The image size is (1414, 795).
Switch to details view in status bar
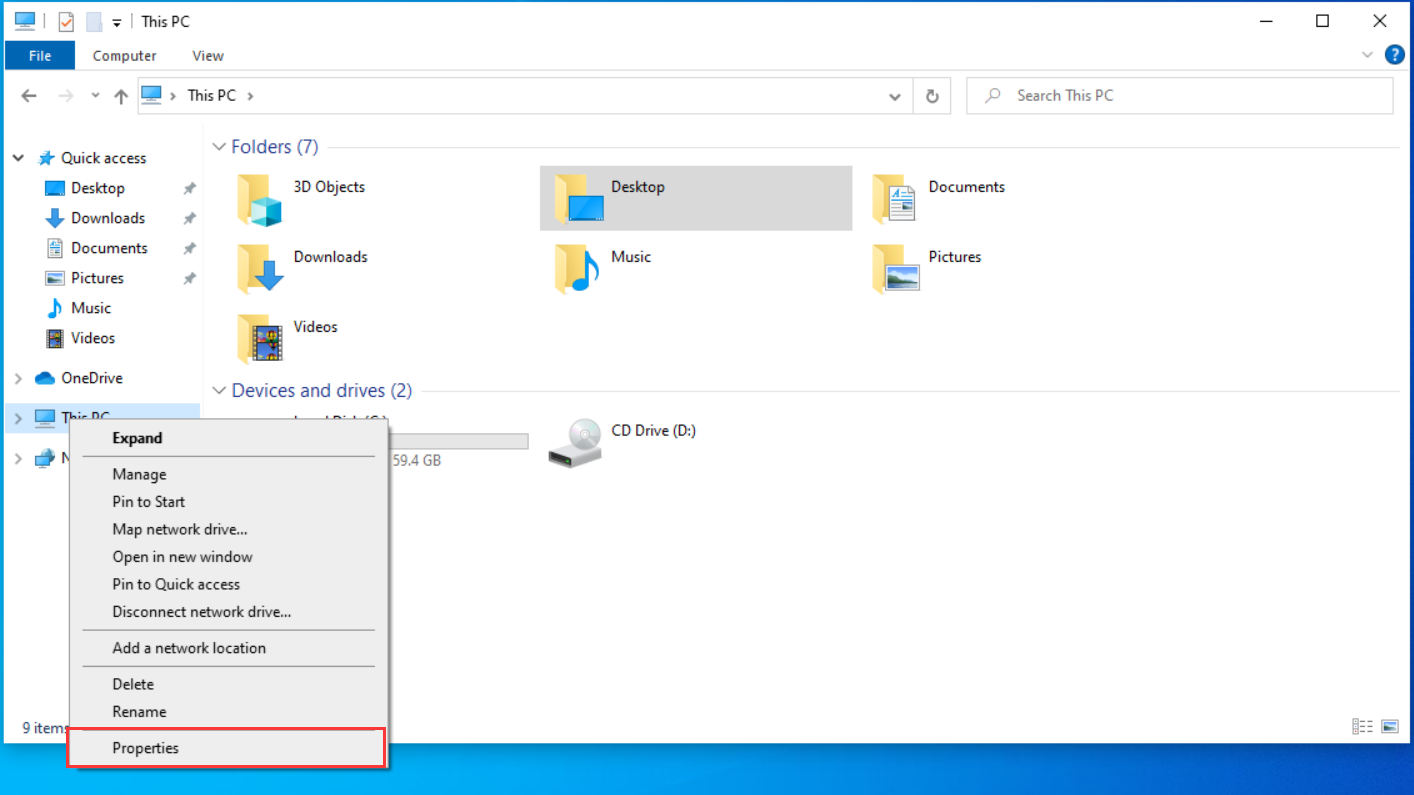[1362, 727]
